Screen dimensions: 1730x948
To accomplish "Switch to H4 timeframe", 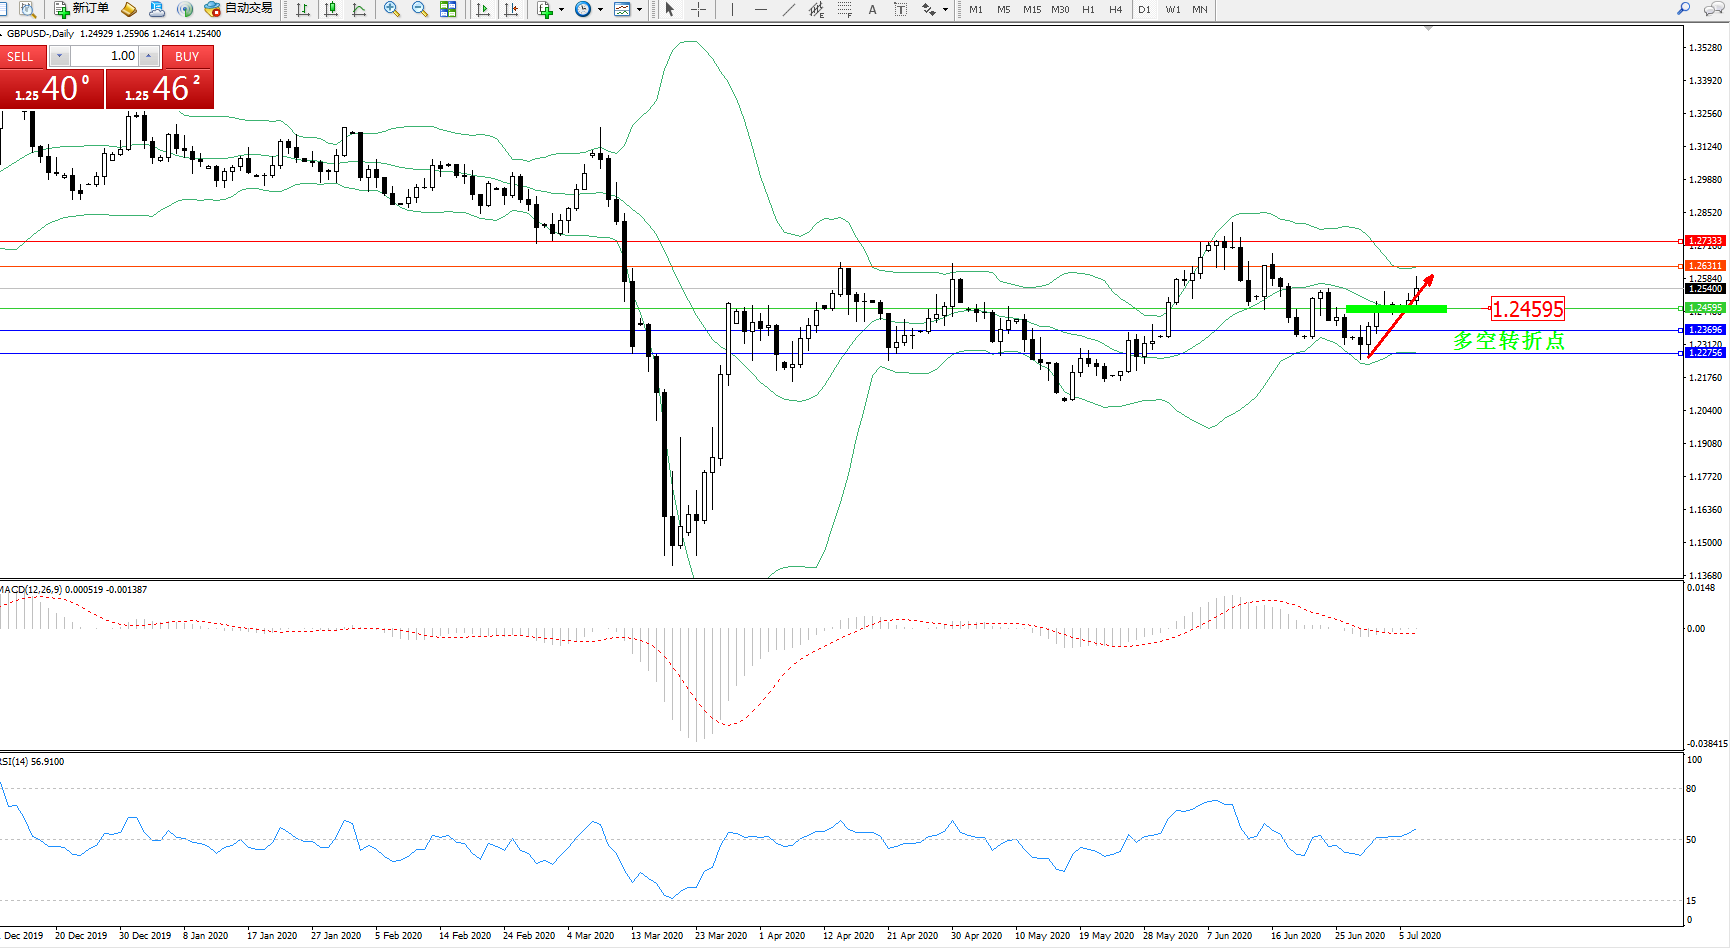I will pos(1115,9).
